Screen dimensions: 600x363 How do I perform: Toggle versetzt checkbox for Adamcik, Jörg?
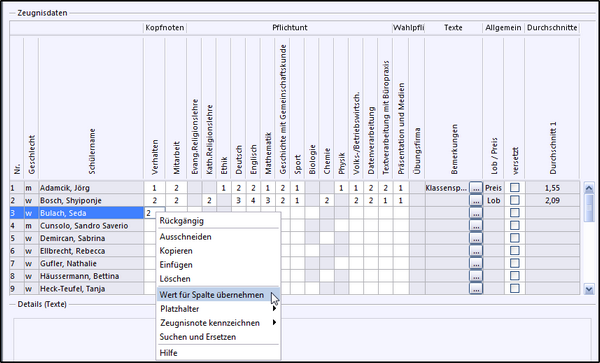[515, 188]
